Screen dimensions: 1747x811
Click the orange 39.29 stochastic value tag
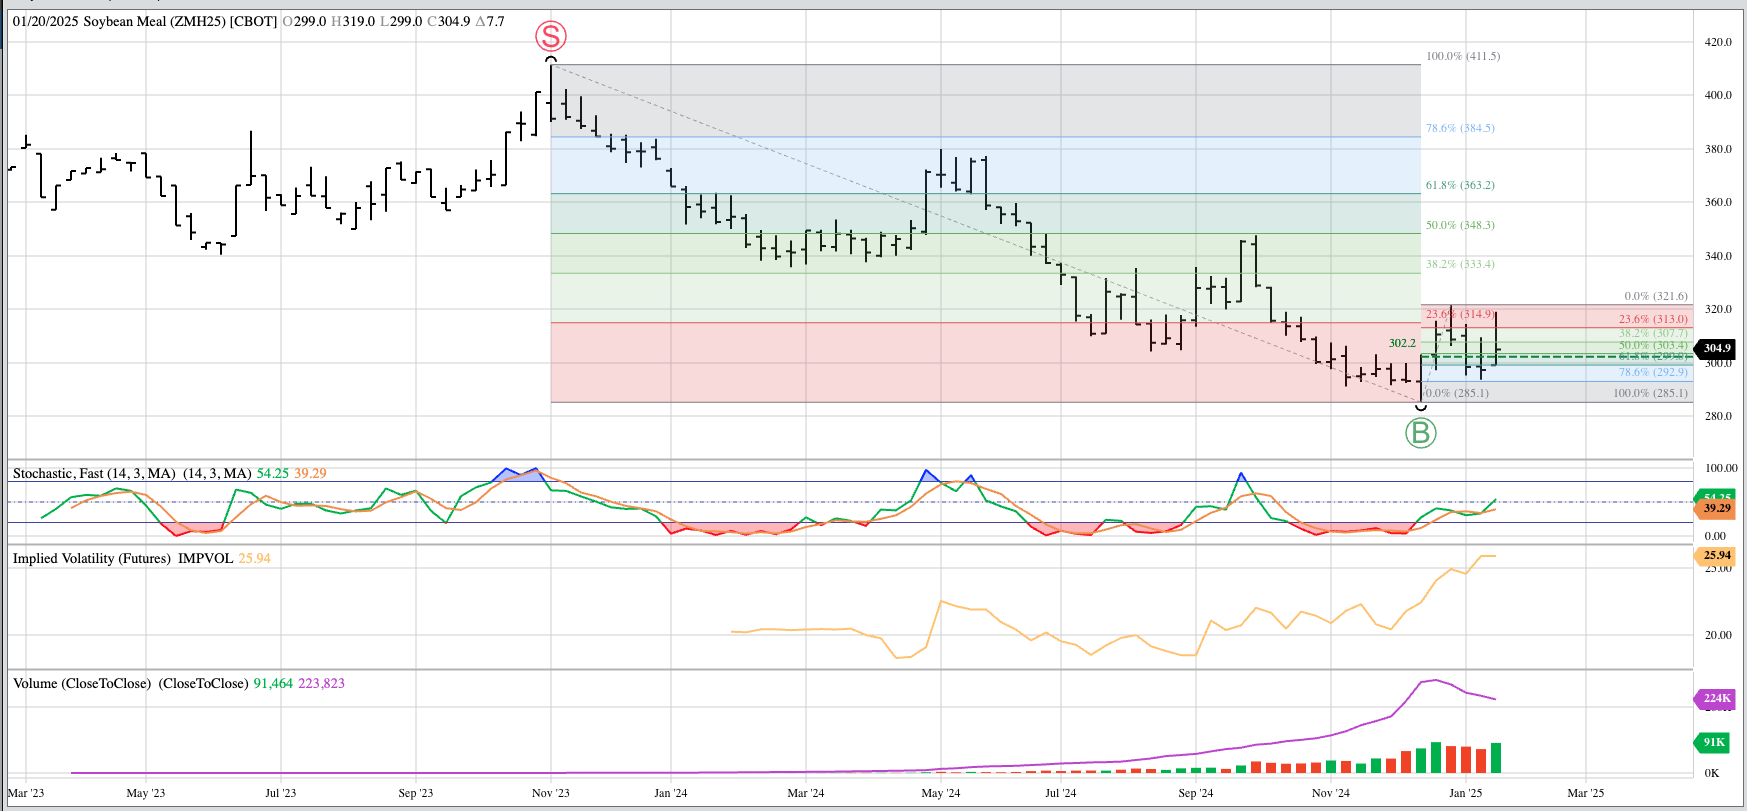point(1716,509)
